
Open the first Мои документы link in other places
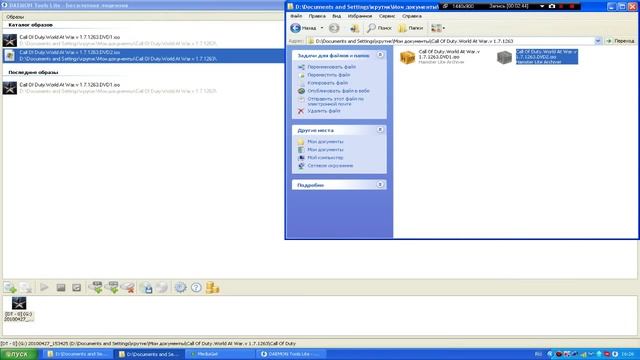pyautogui.click(x=325, y=141)
